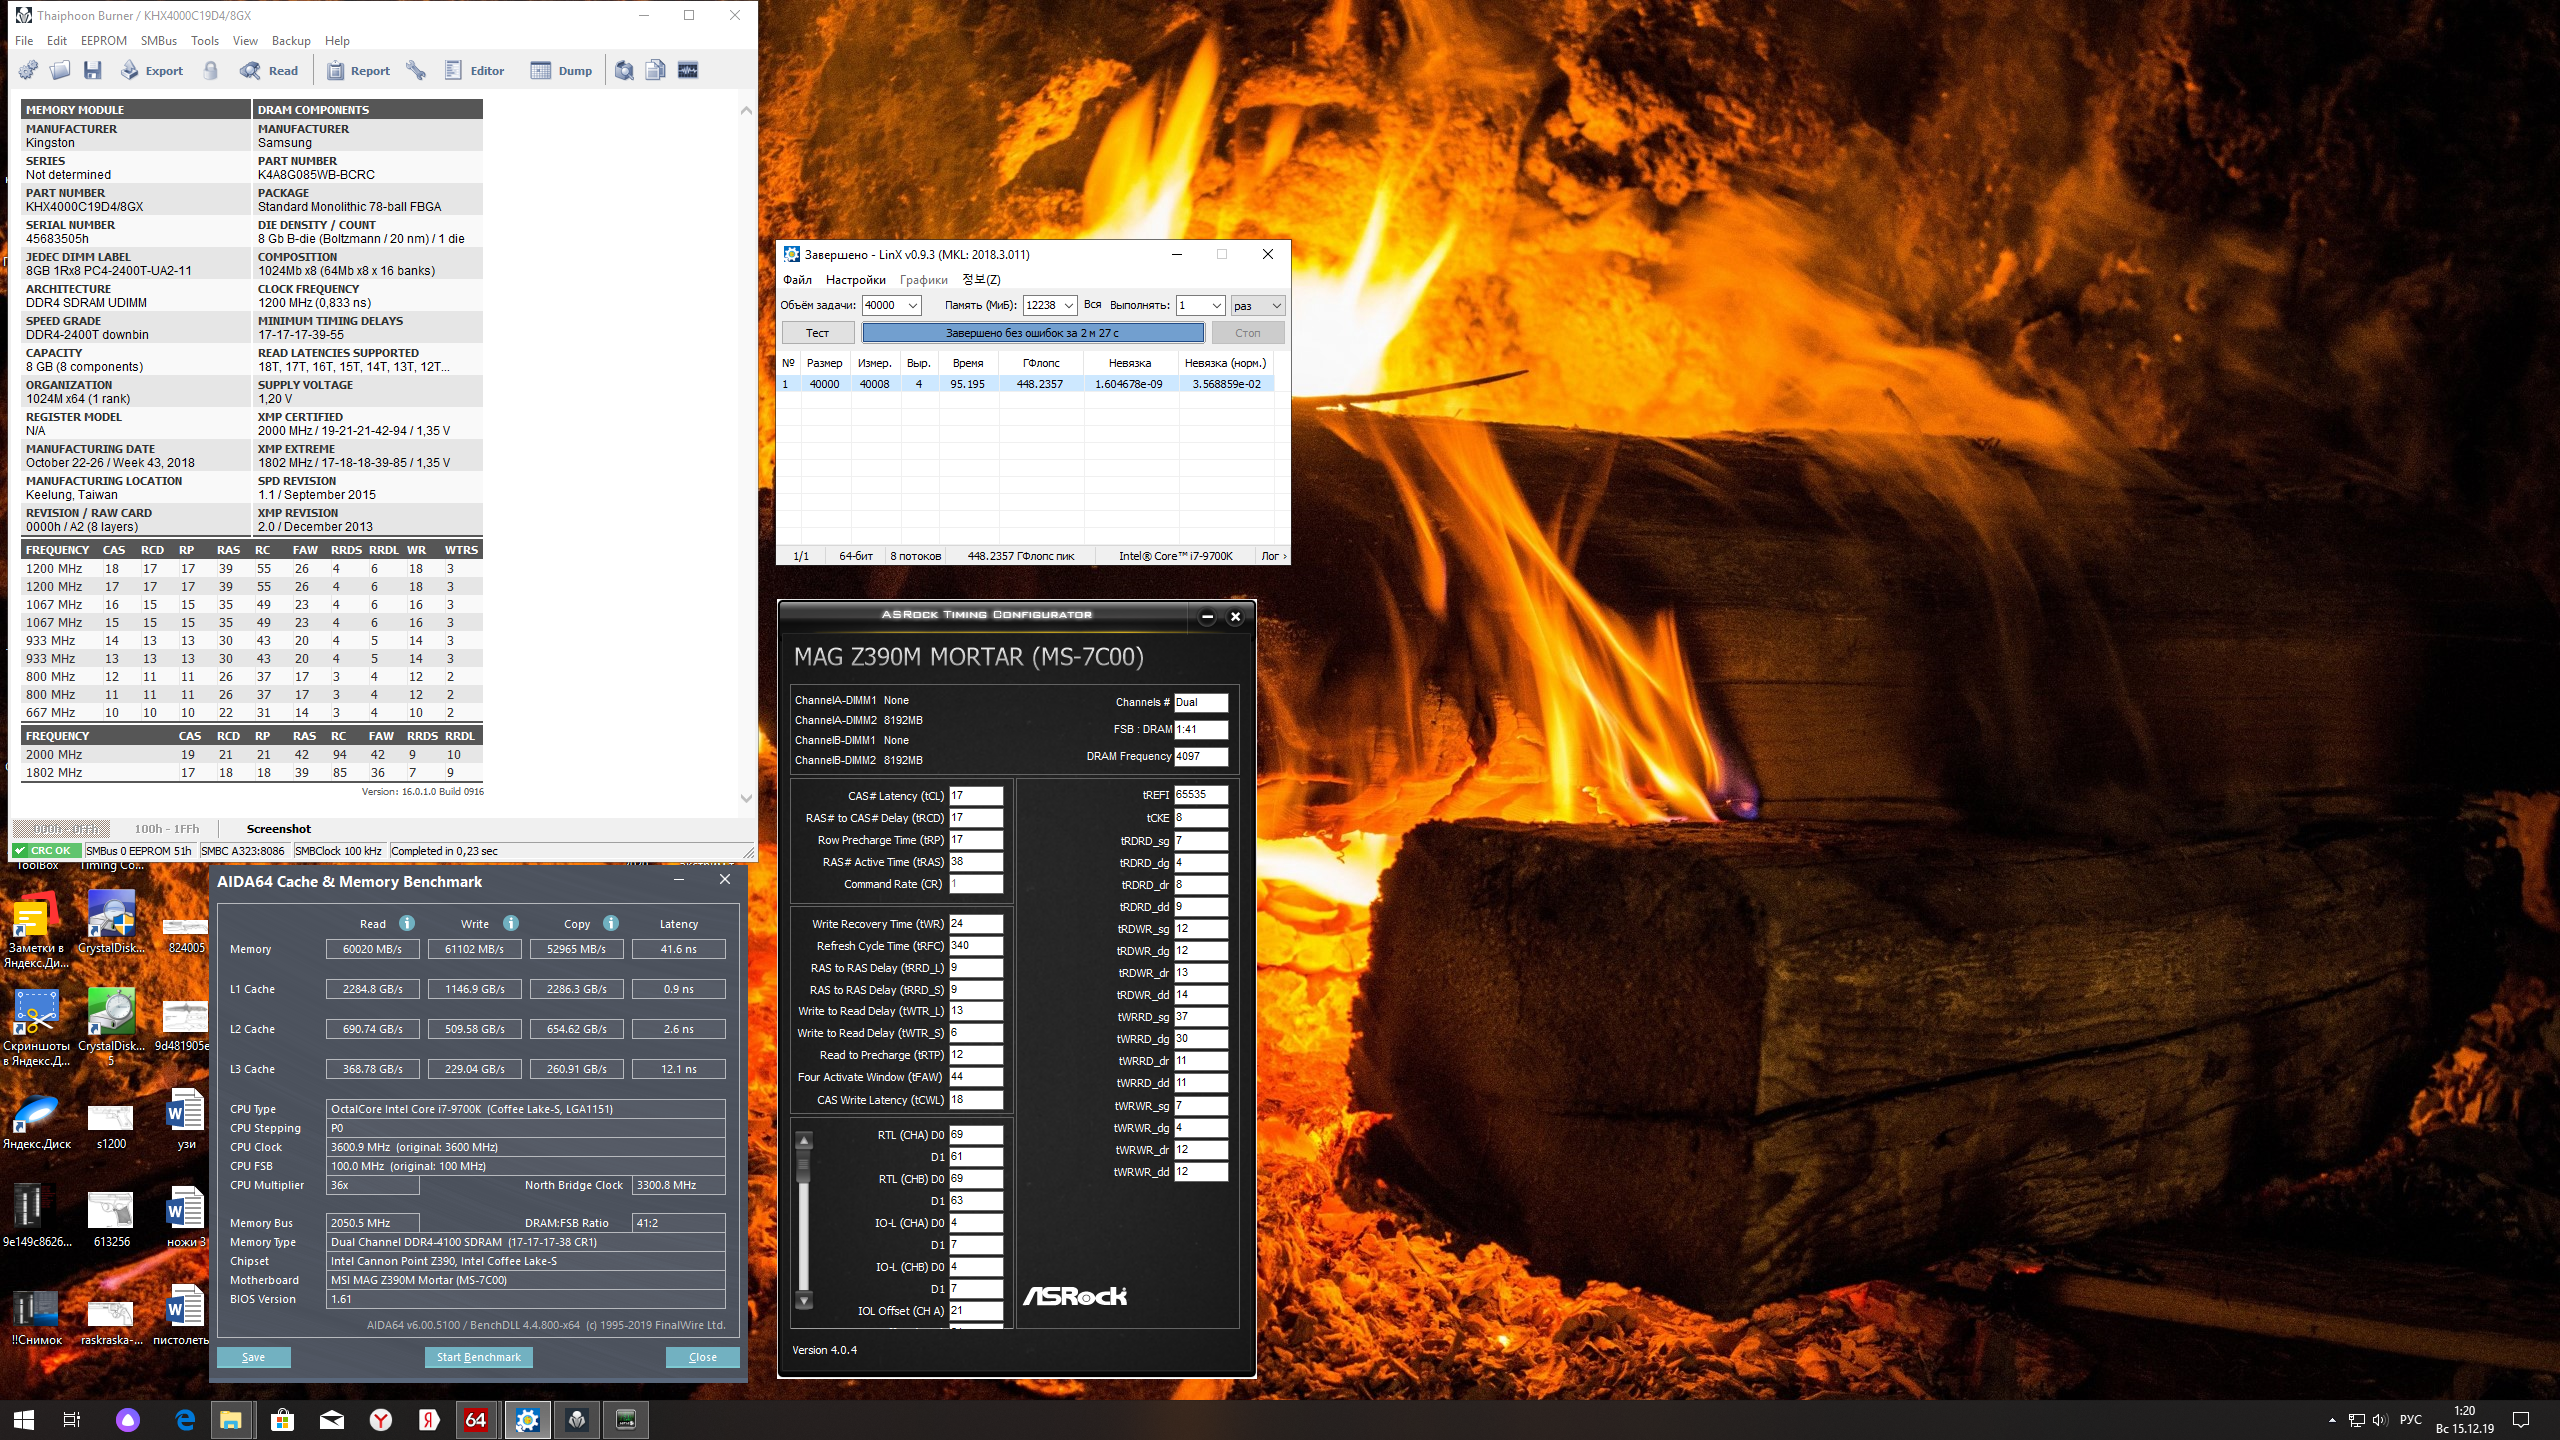Viewport: 2560px width, 1440px height.
Task: Click the AIDA64 icon on the taskbar
Action: coord(476,1419)
